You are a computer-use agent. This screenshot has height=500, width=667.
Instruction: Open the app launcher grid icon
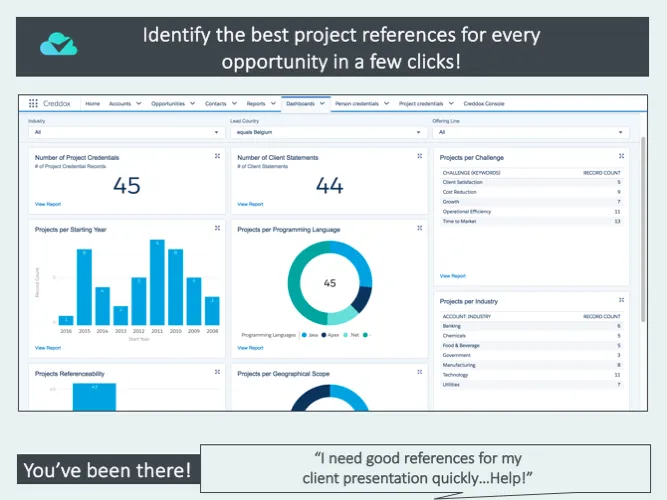(x=33, y=103)
